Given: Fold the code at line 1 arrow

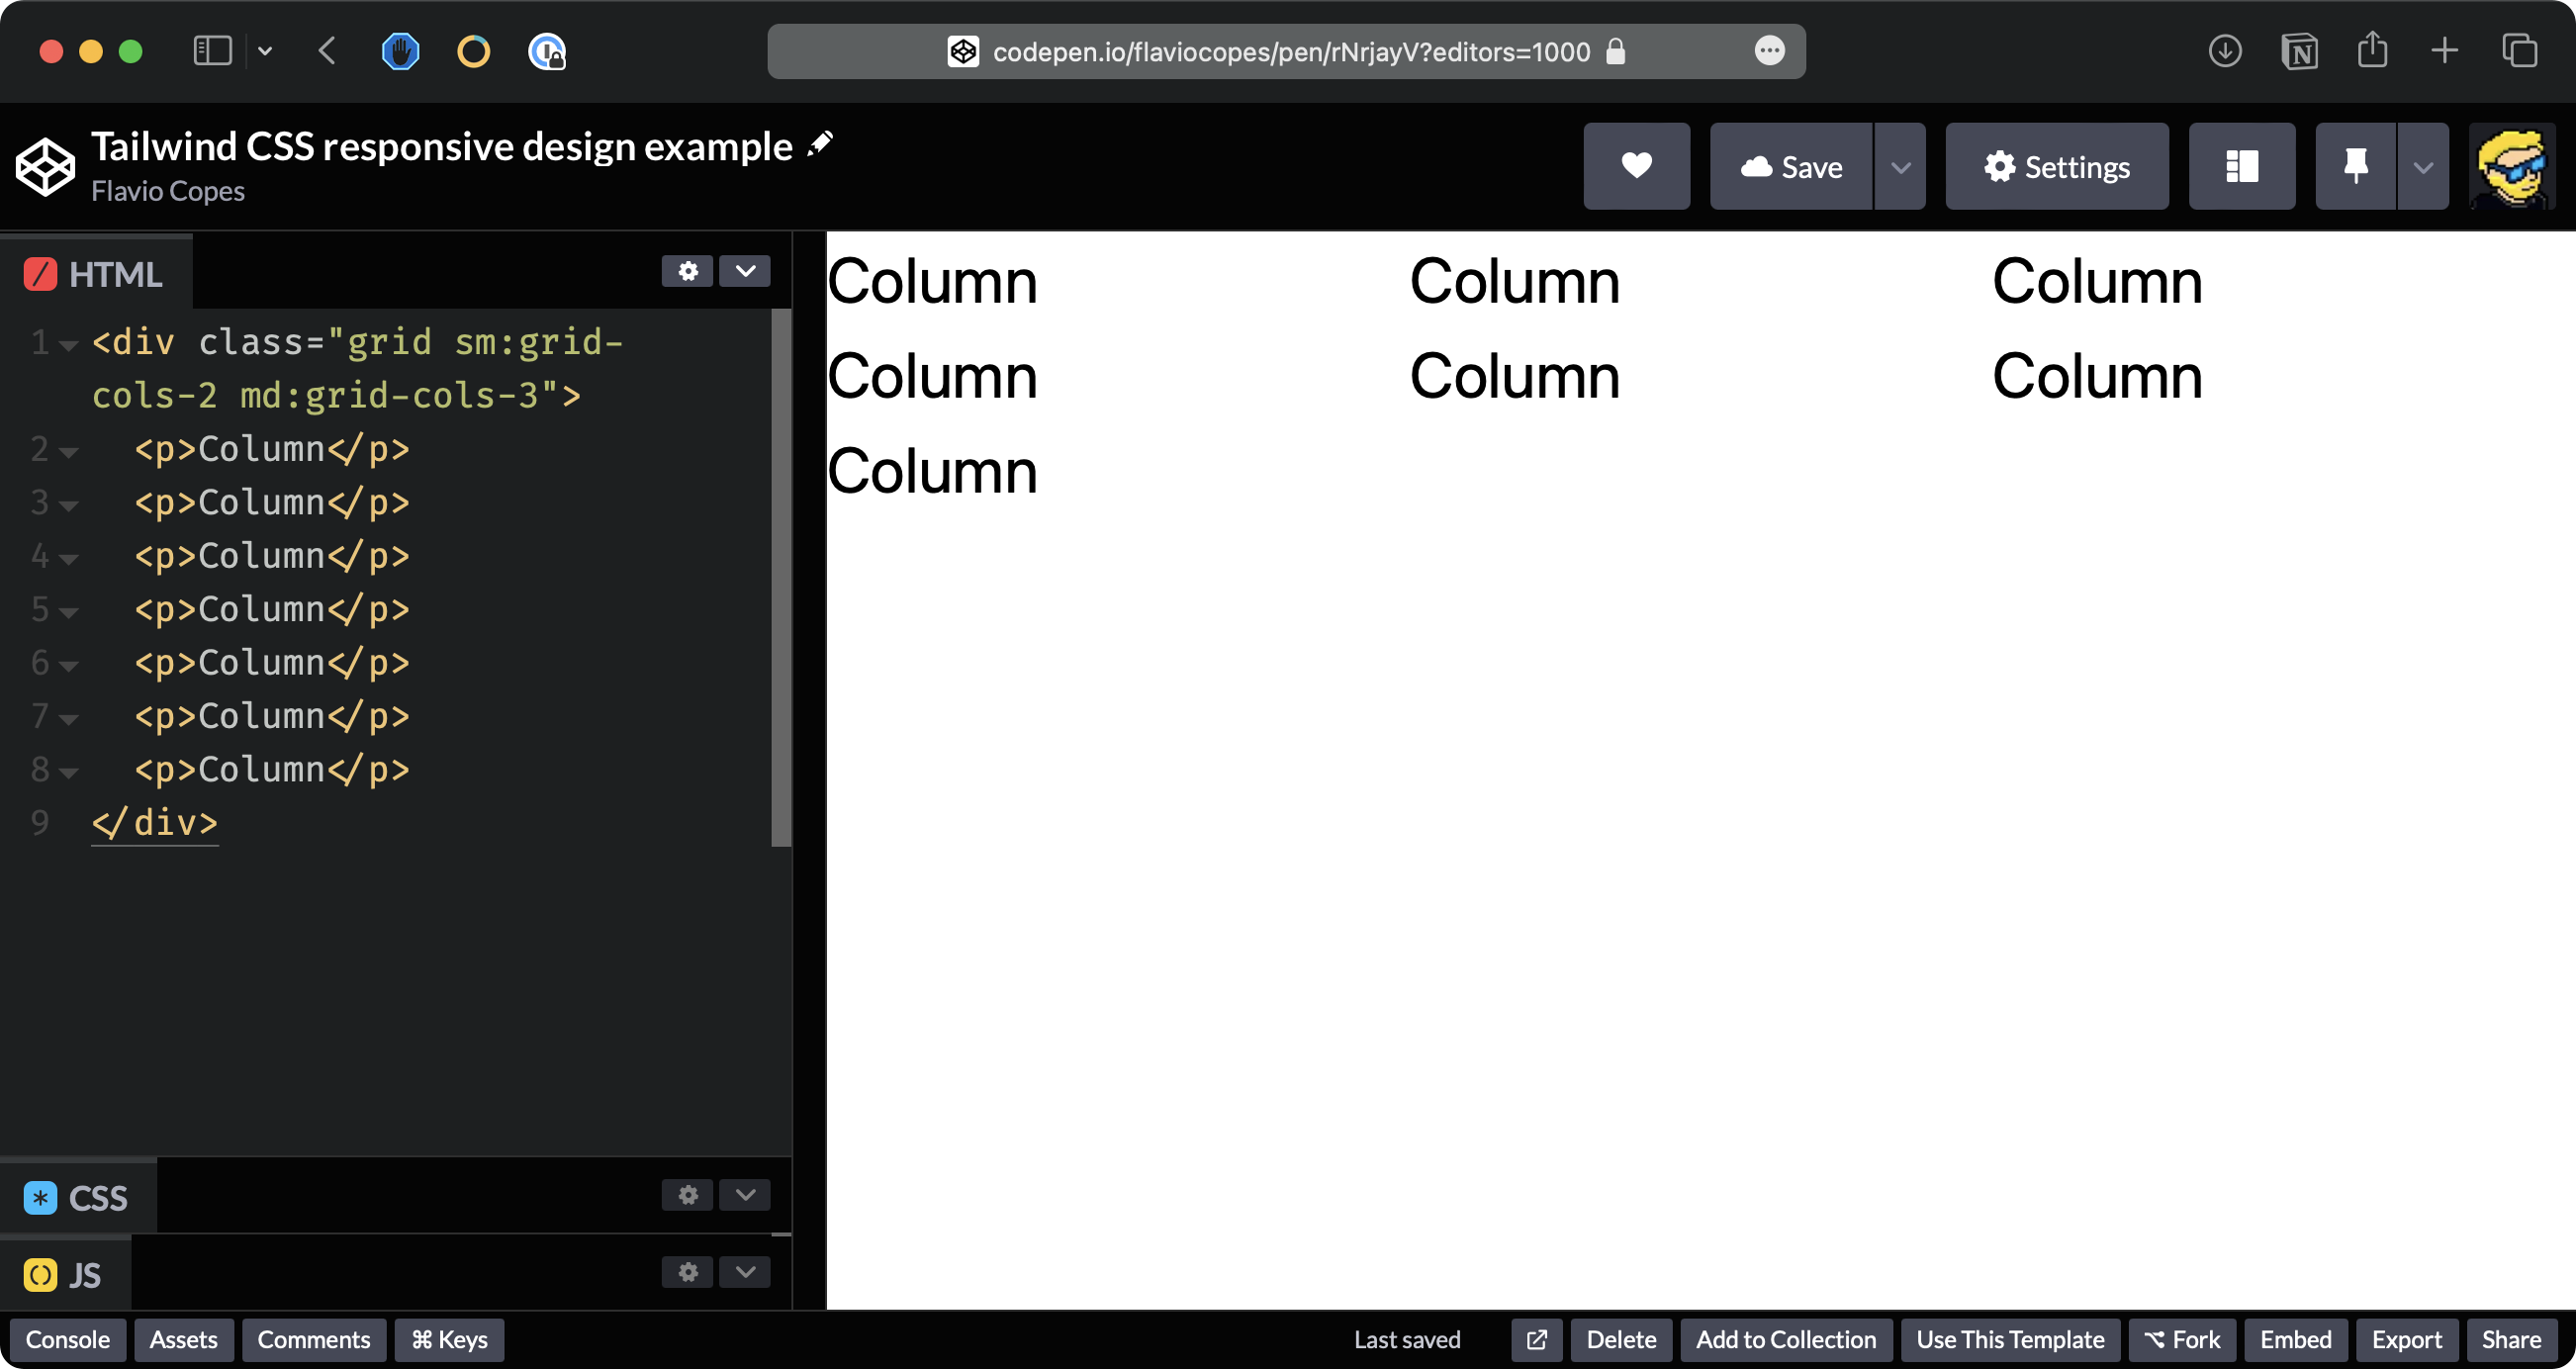Looking at the screenshot, I should point(68,345).
